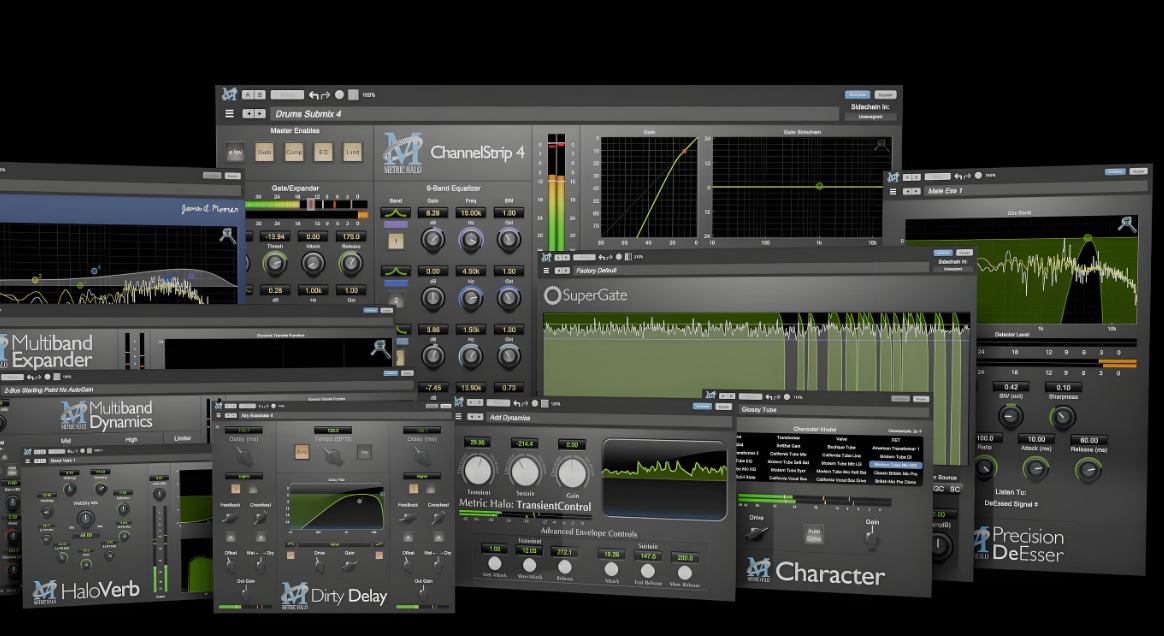Click the Metric Halo logo in Character toolbar

pos(710,396)
